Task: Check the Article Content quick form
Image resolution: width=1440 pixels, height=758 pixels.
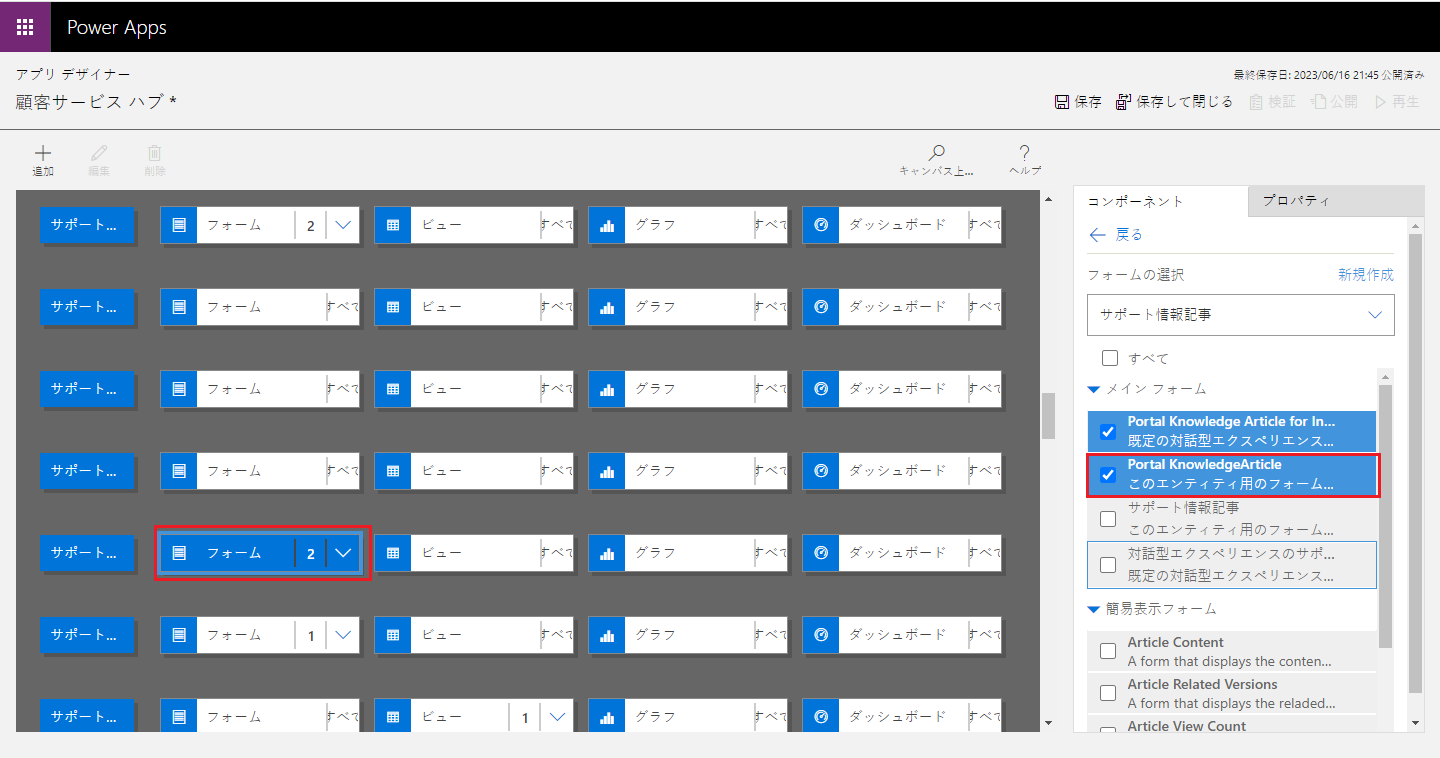Action: click(1108, 651)
